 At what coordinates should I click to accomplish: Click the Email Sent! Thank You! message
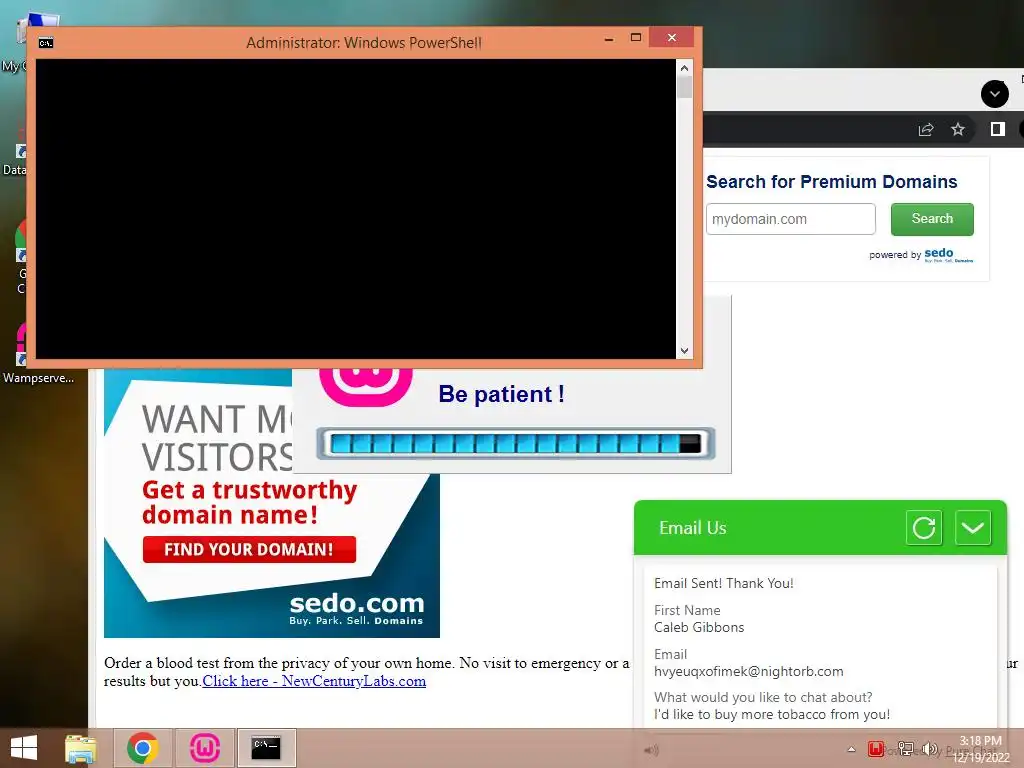coord(724,583)
